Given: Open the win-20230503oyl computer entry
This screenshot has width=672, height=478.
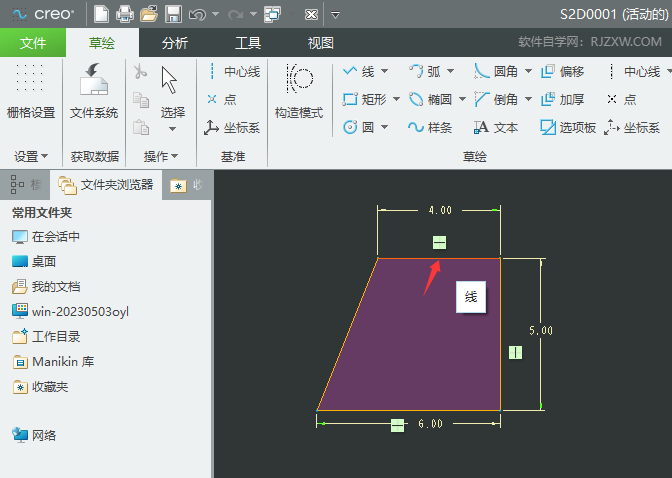Looking at the screenshot, I should pyautogui.click(x=70, y=312).
